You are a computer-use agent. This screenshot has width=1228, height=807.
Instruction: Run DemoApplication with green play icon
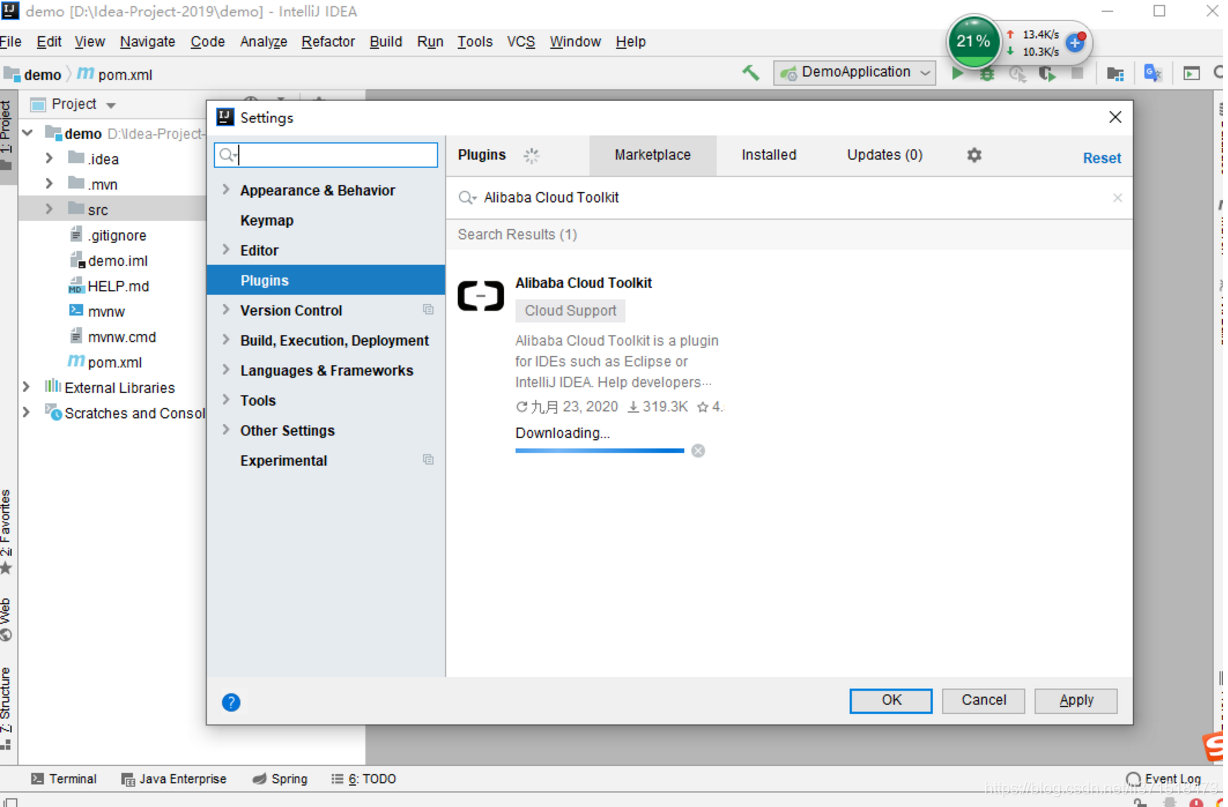958,73
